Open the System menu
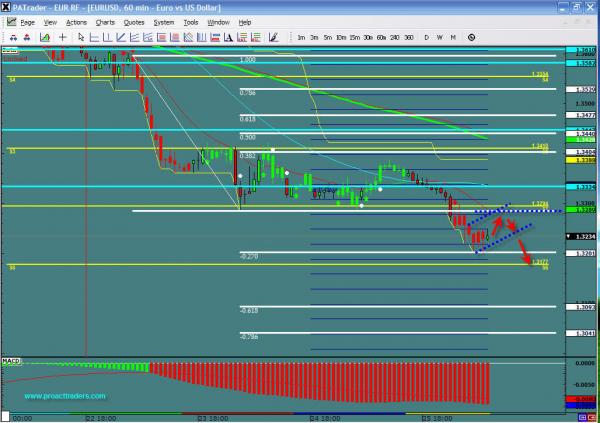This screenshot has width=600, height=423. coord(163,21)
